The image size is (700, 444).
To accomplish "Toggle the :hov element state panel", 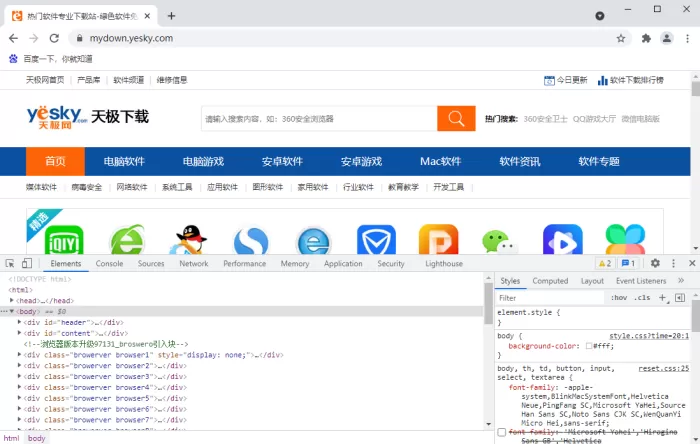I will pyautogui.click(x=619, y=298).
